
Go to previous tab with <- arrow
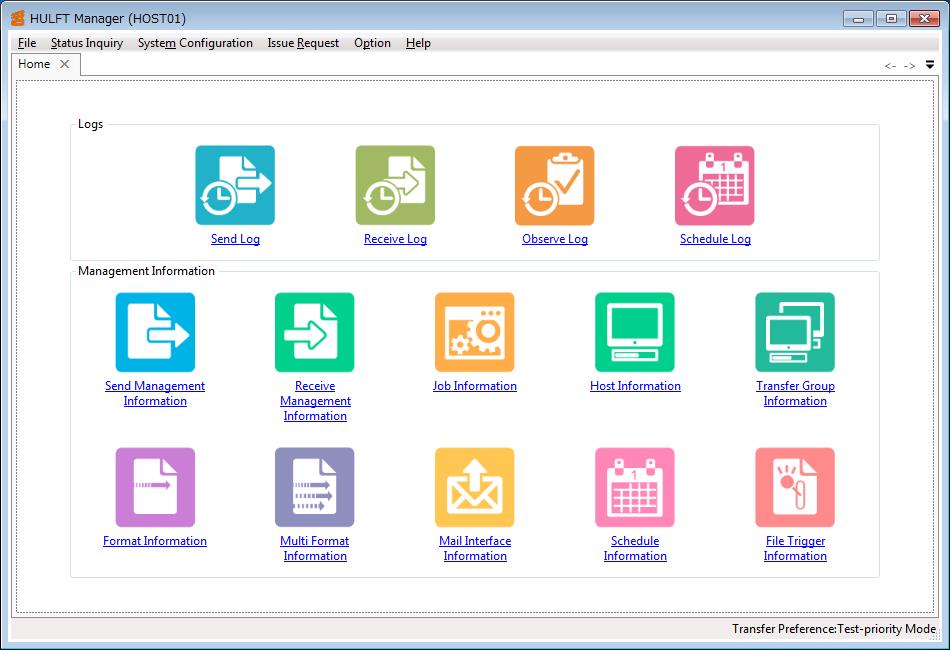pyautogui.click(x=890, y=65)
